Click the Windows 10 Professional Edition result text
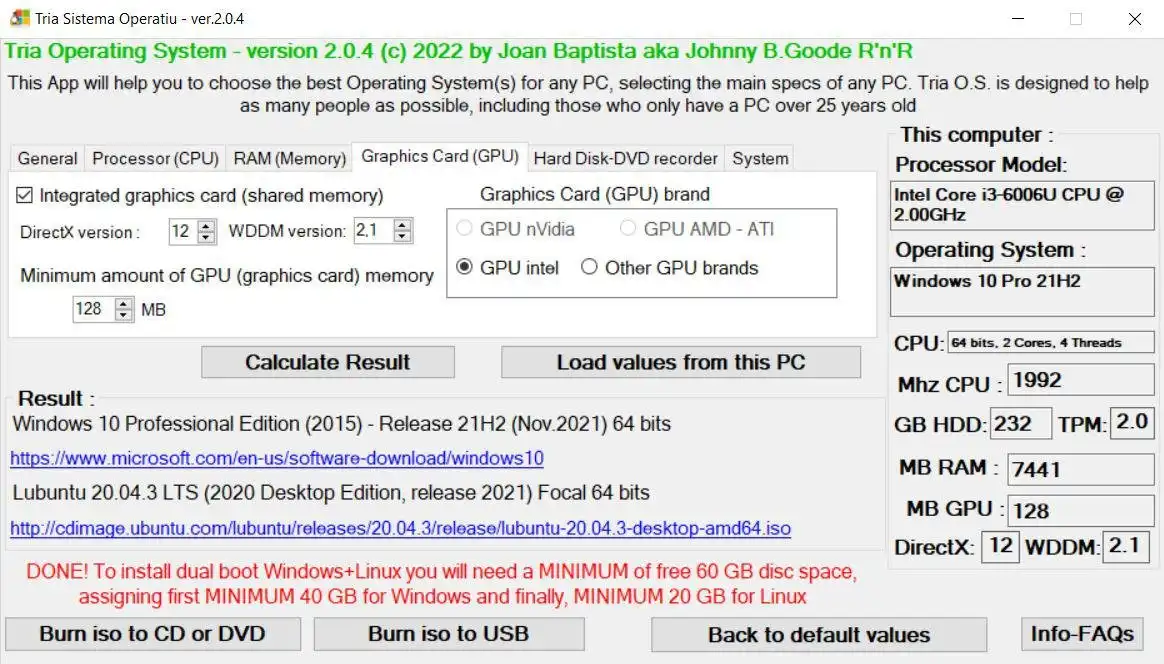Image resolution: width=1164 pixels, height=664 pixels. pyautogui.click(x=341, y=424)
